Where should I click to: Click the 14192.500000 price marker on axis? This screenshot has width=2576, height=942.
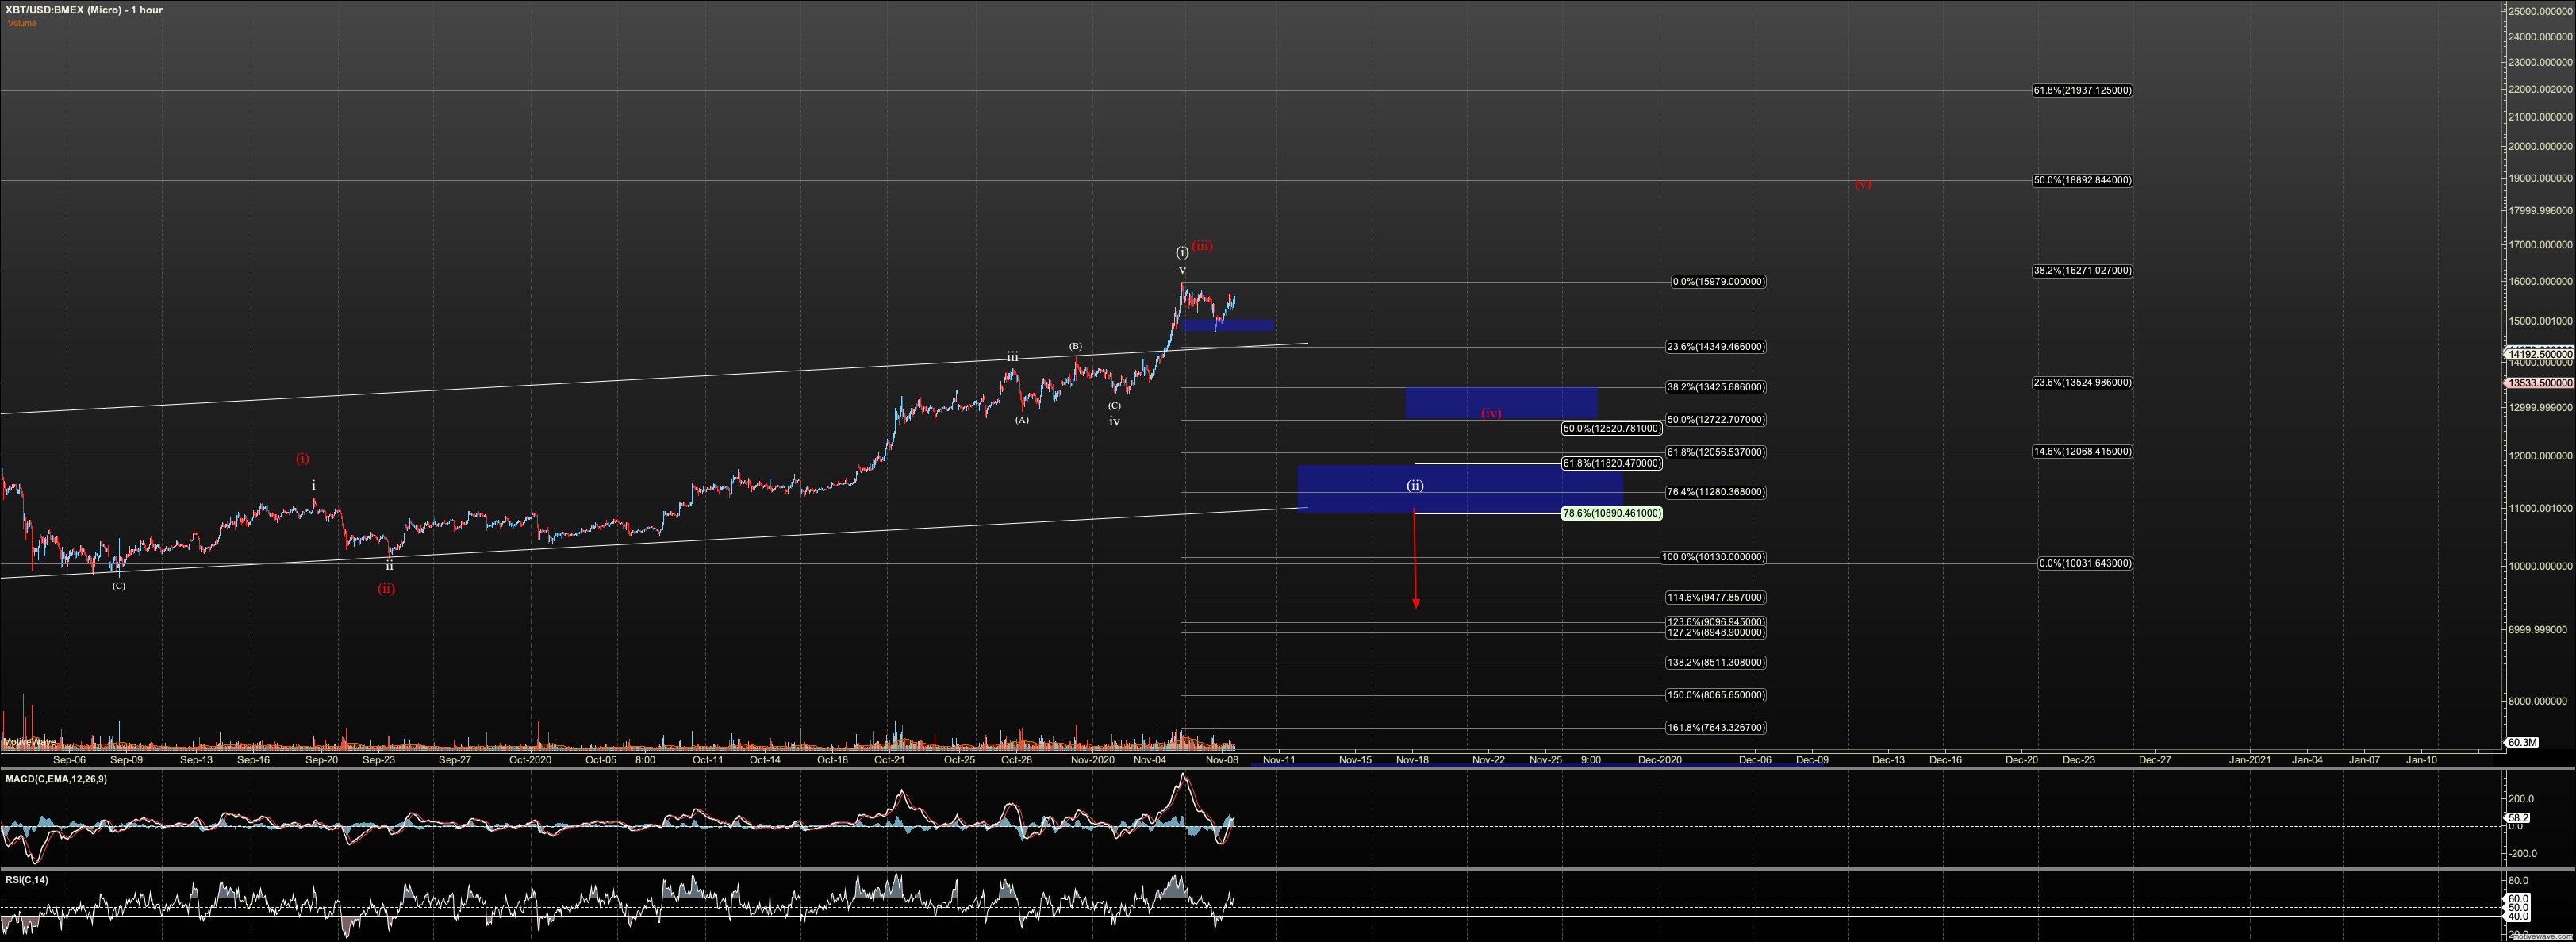2540,354
